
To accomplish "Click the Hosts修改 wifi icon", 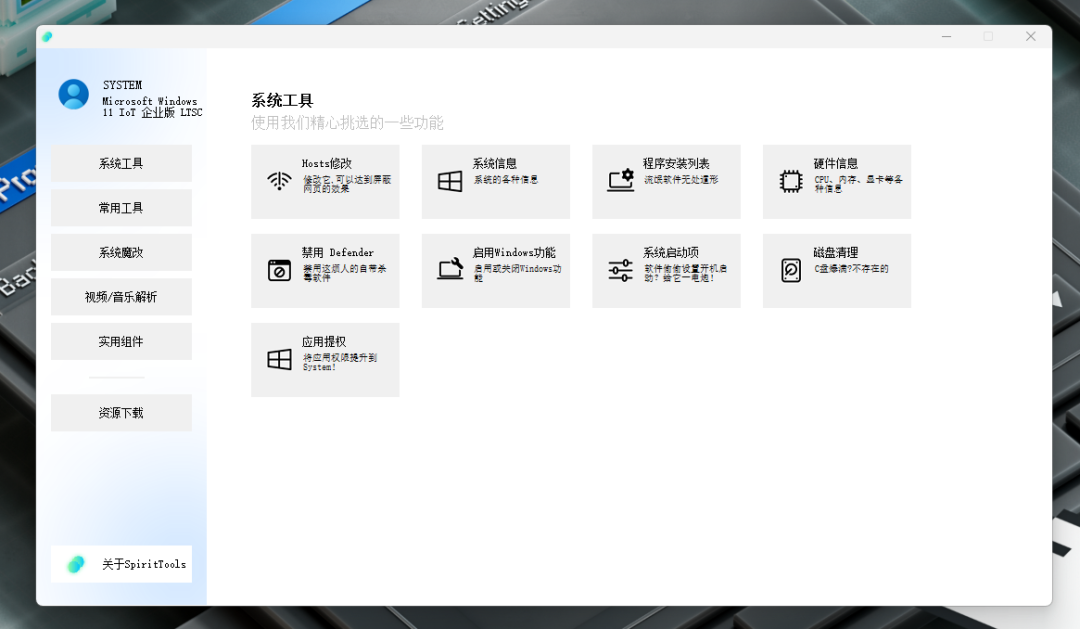I will click(x=279, y=181).
